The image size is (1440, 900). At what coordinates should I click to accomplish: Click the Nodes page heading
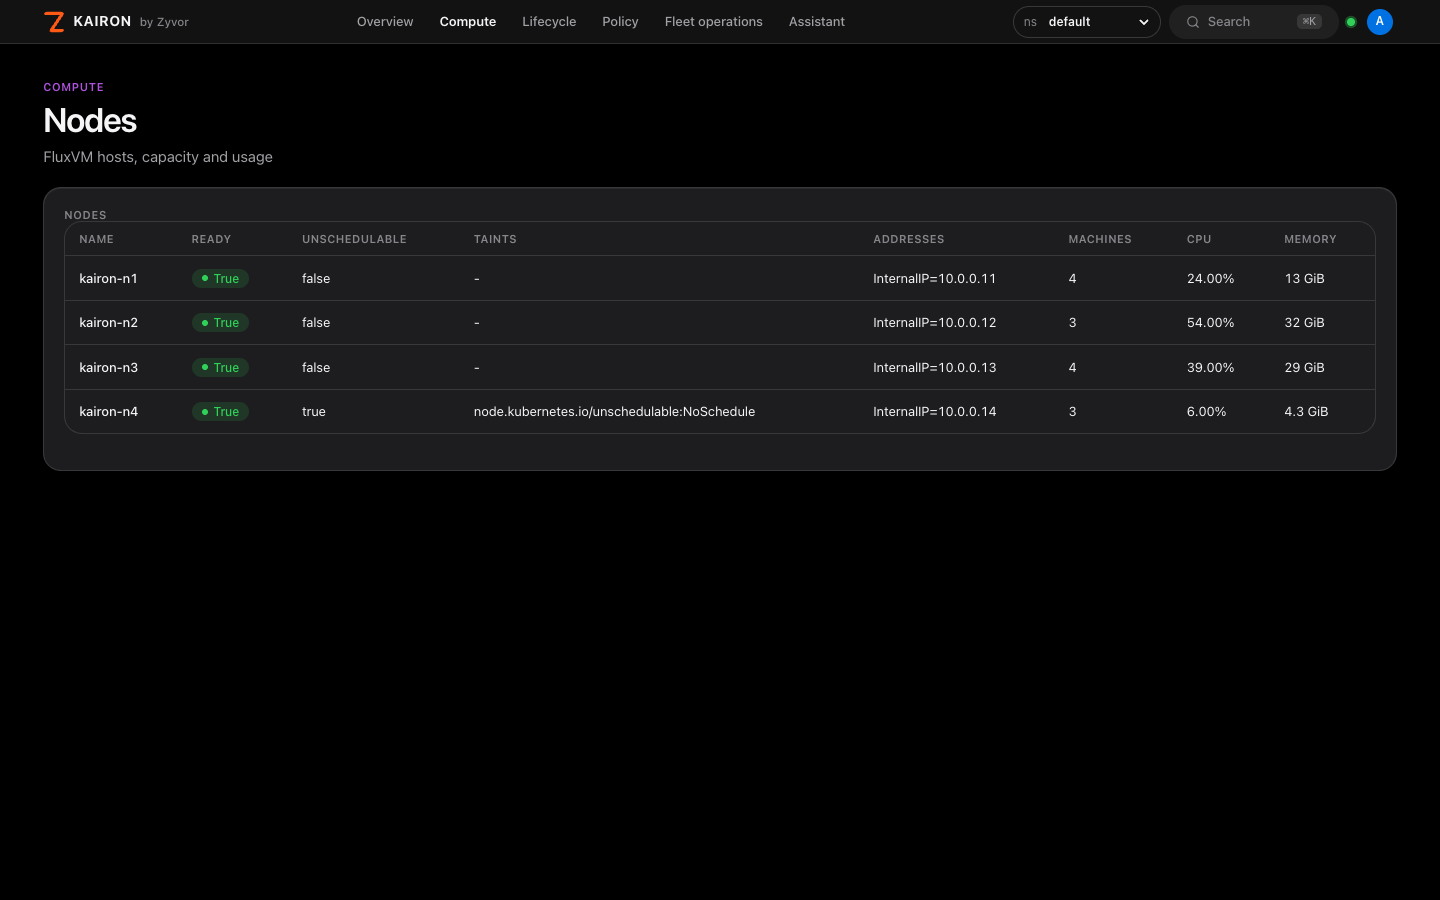pyautogui.click(x=90, y=121)
